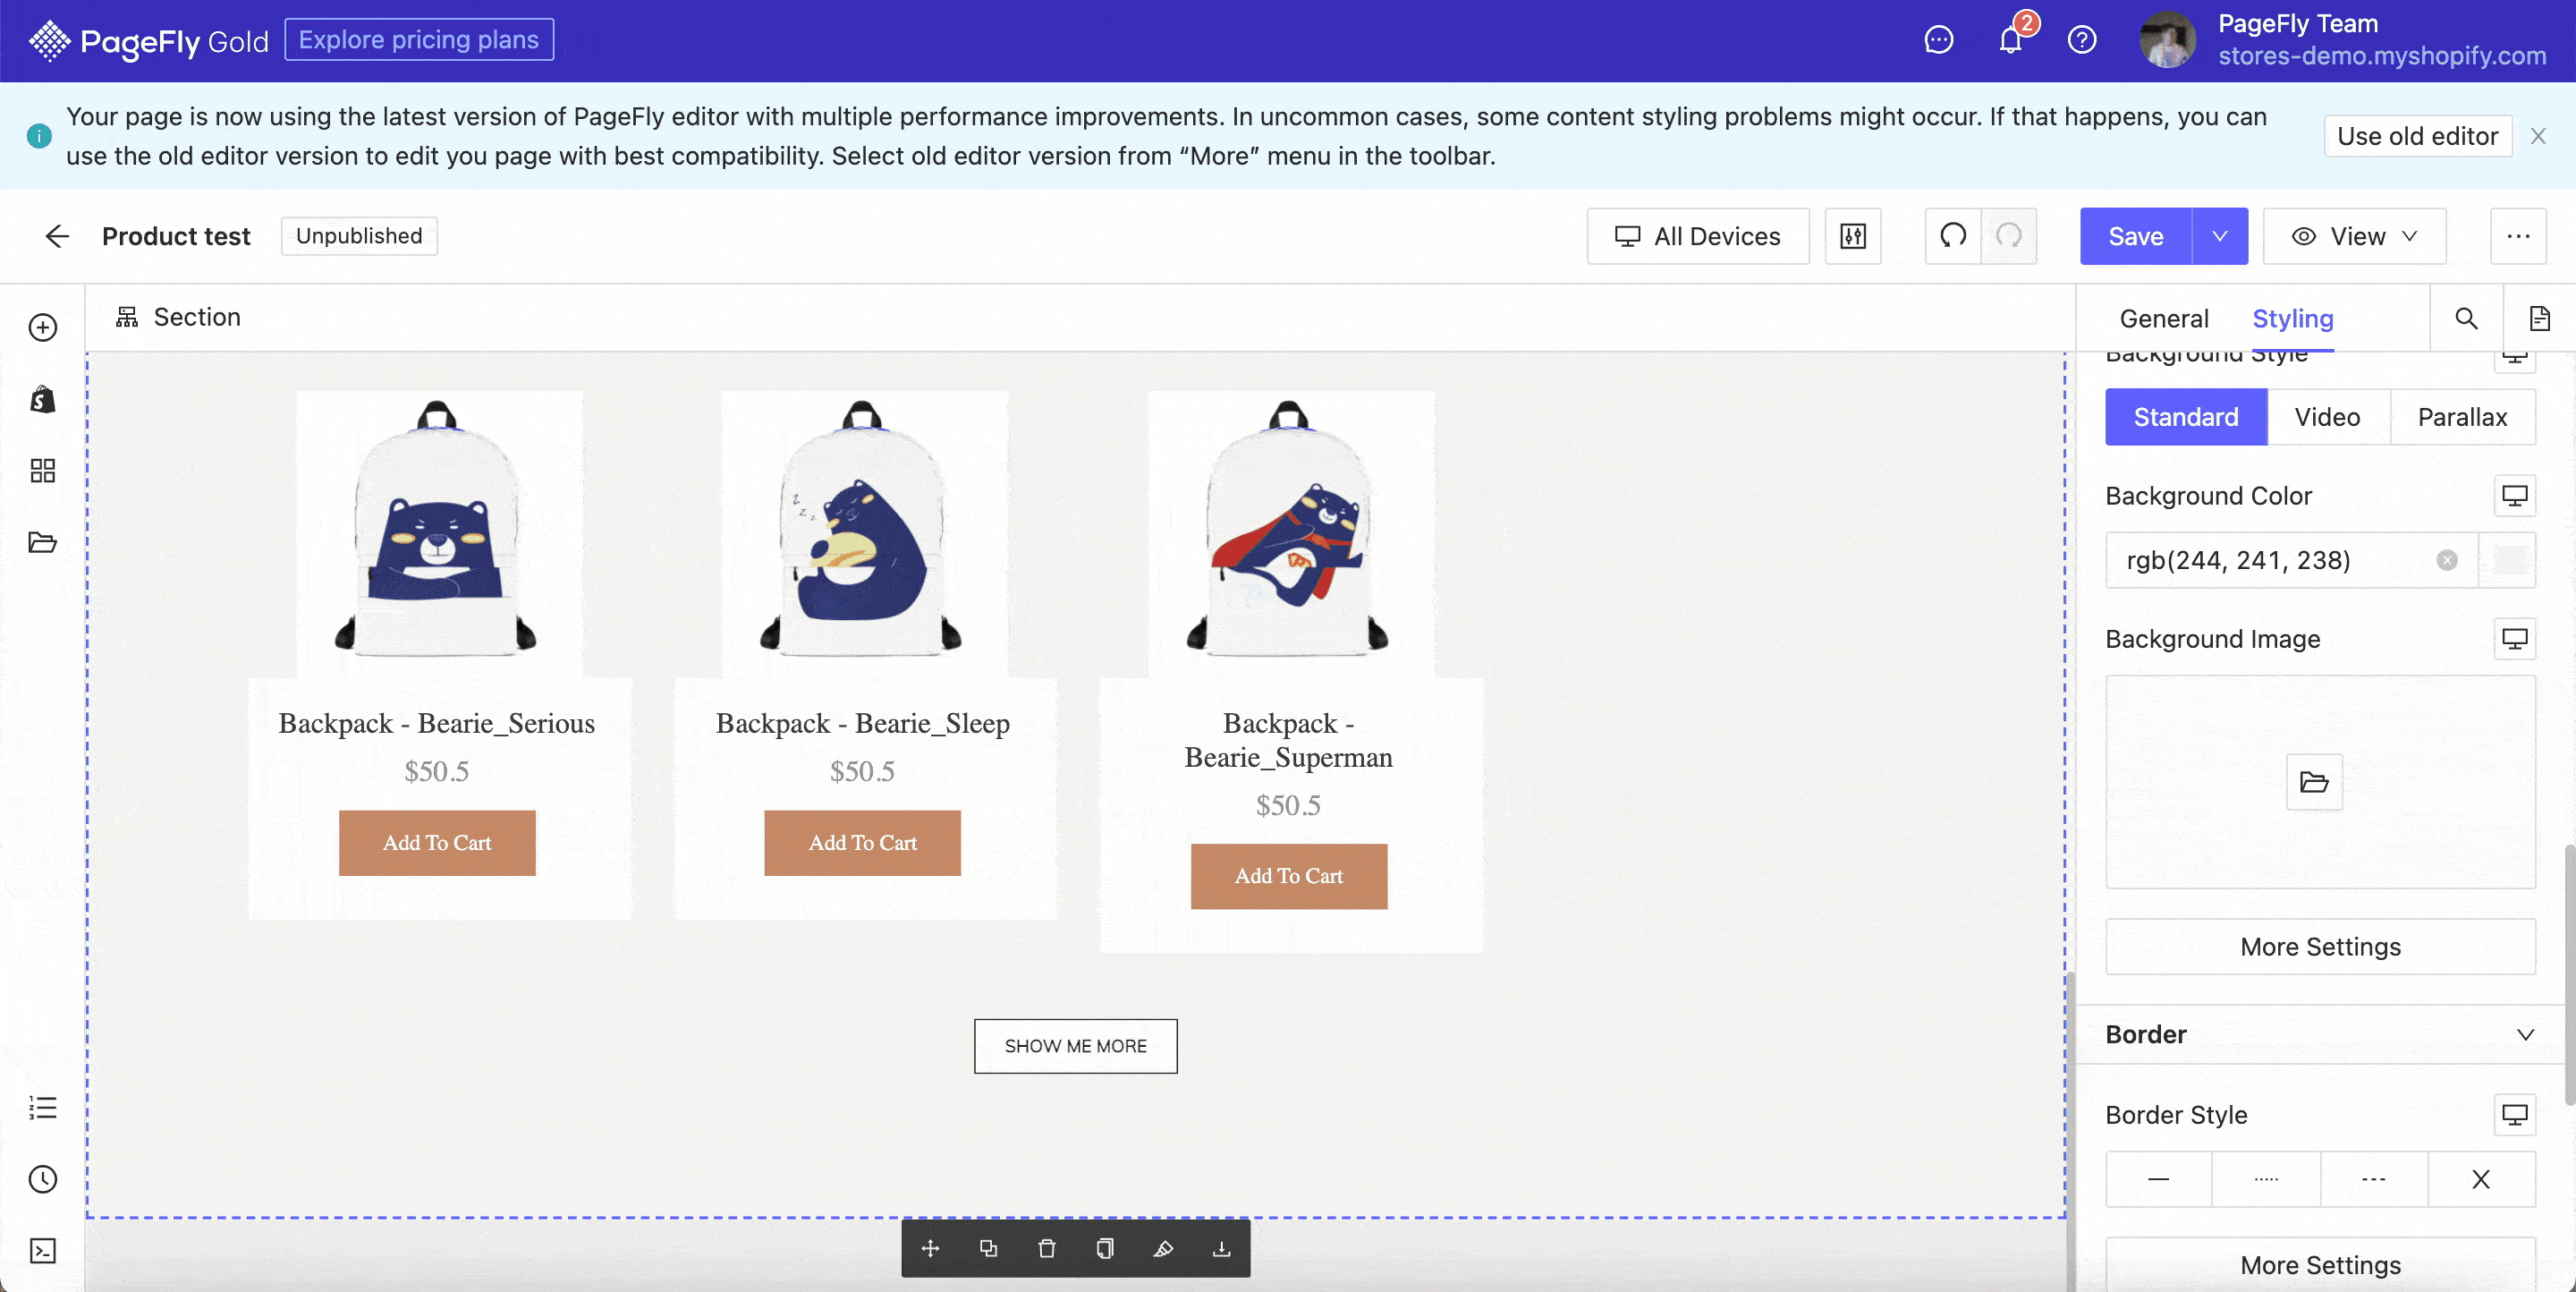Click the PageFly Team avatar
The width and height of the screenshot is (2576, 1292).
(x=2166, y=40)
